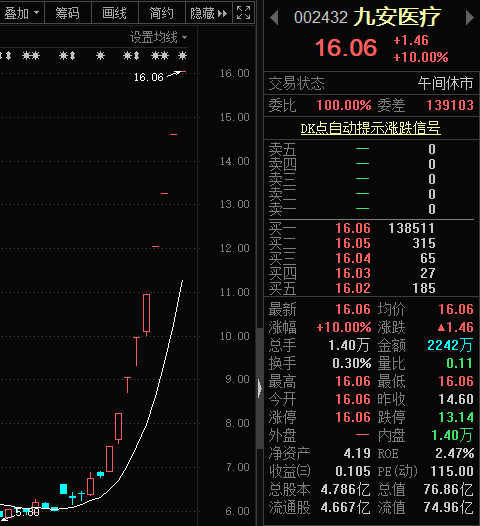Select the 画线 draw line tool

[x=114, y=13]
